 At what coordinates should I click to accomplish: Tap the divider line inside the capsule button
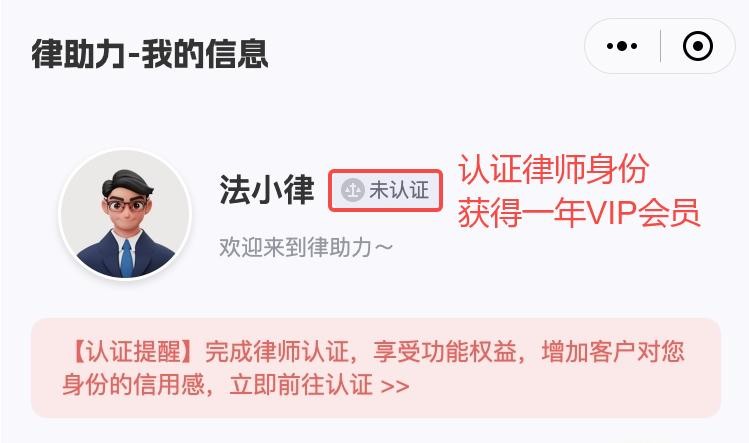coord(661,46)
